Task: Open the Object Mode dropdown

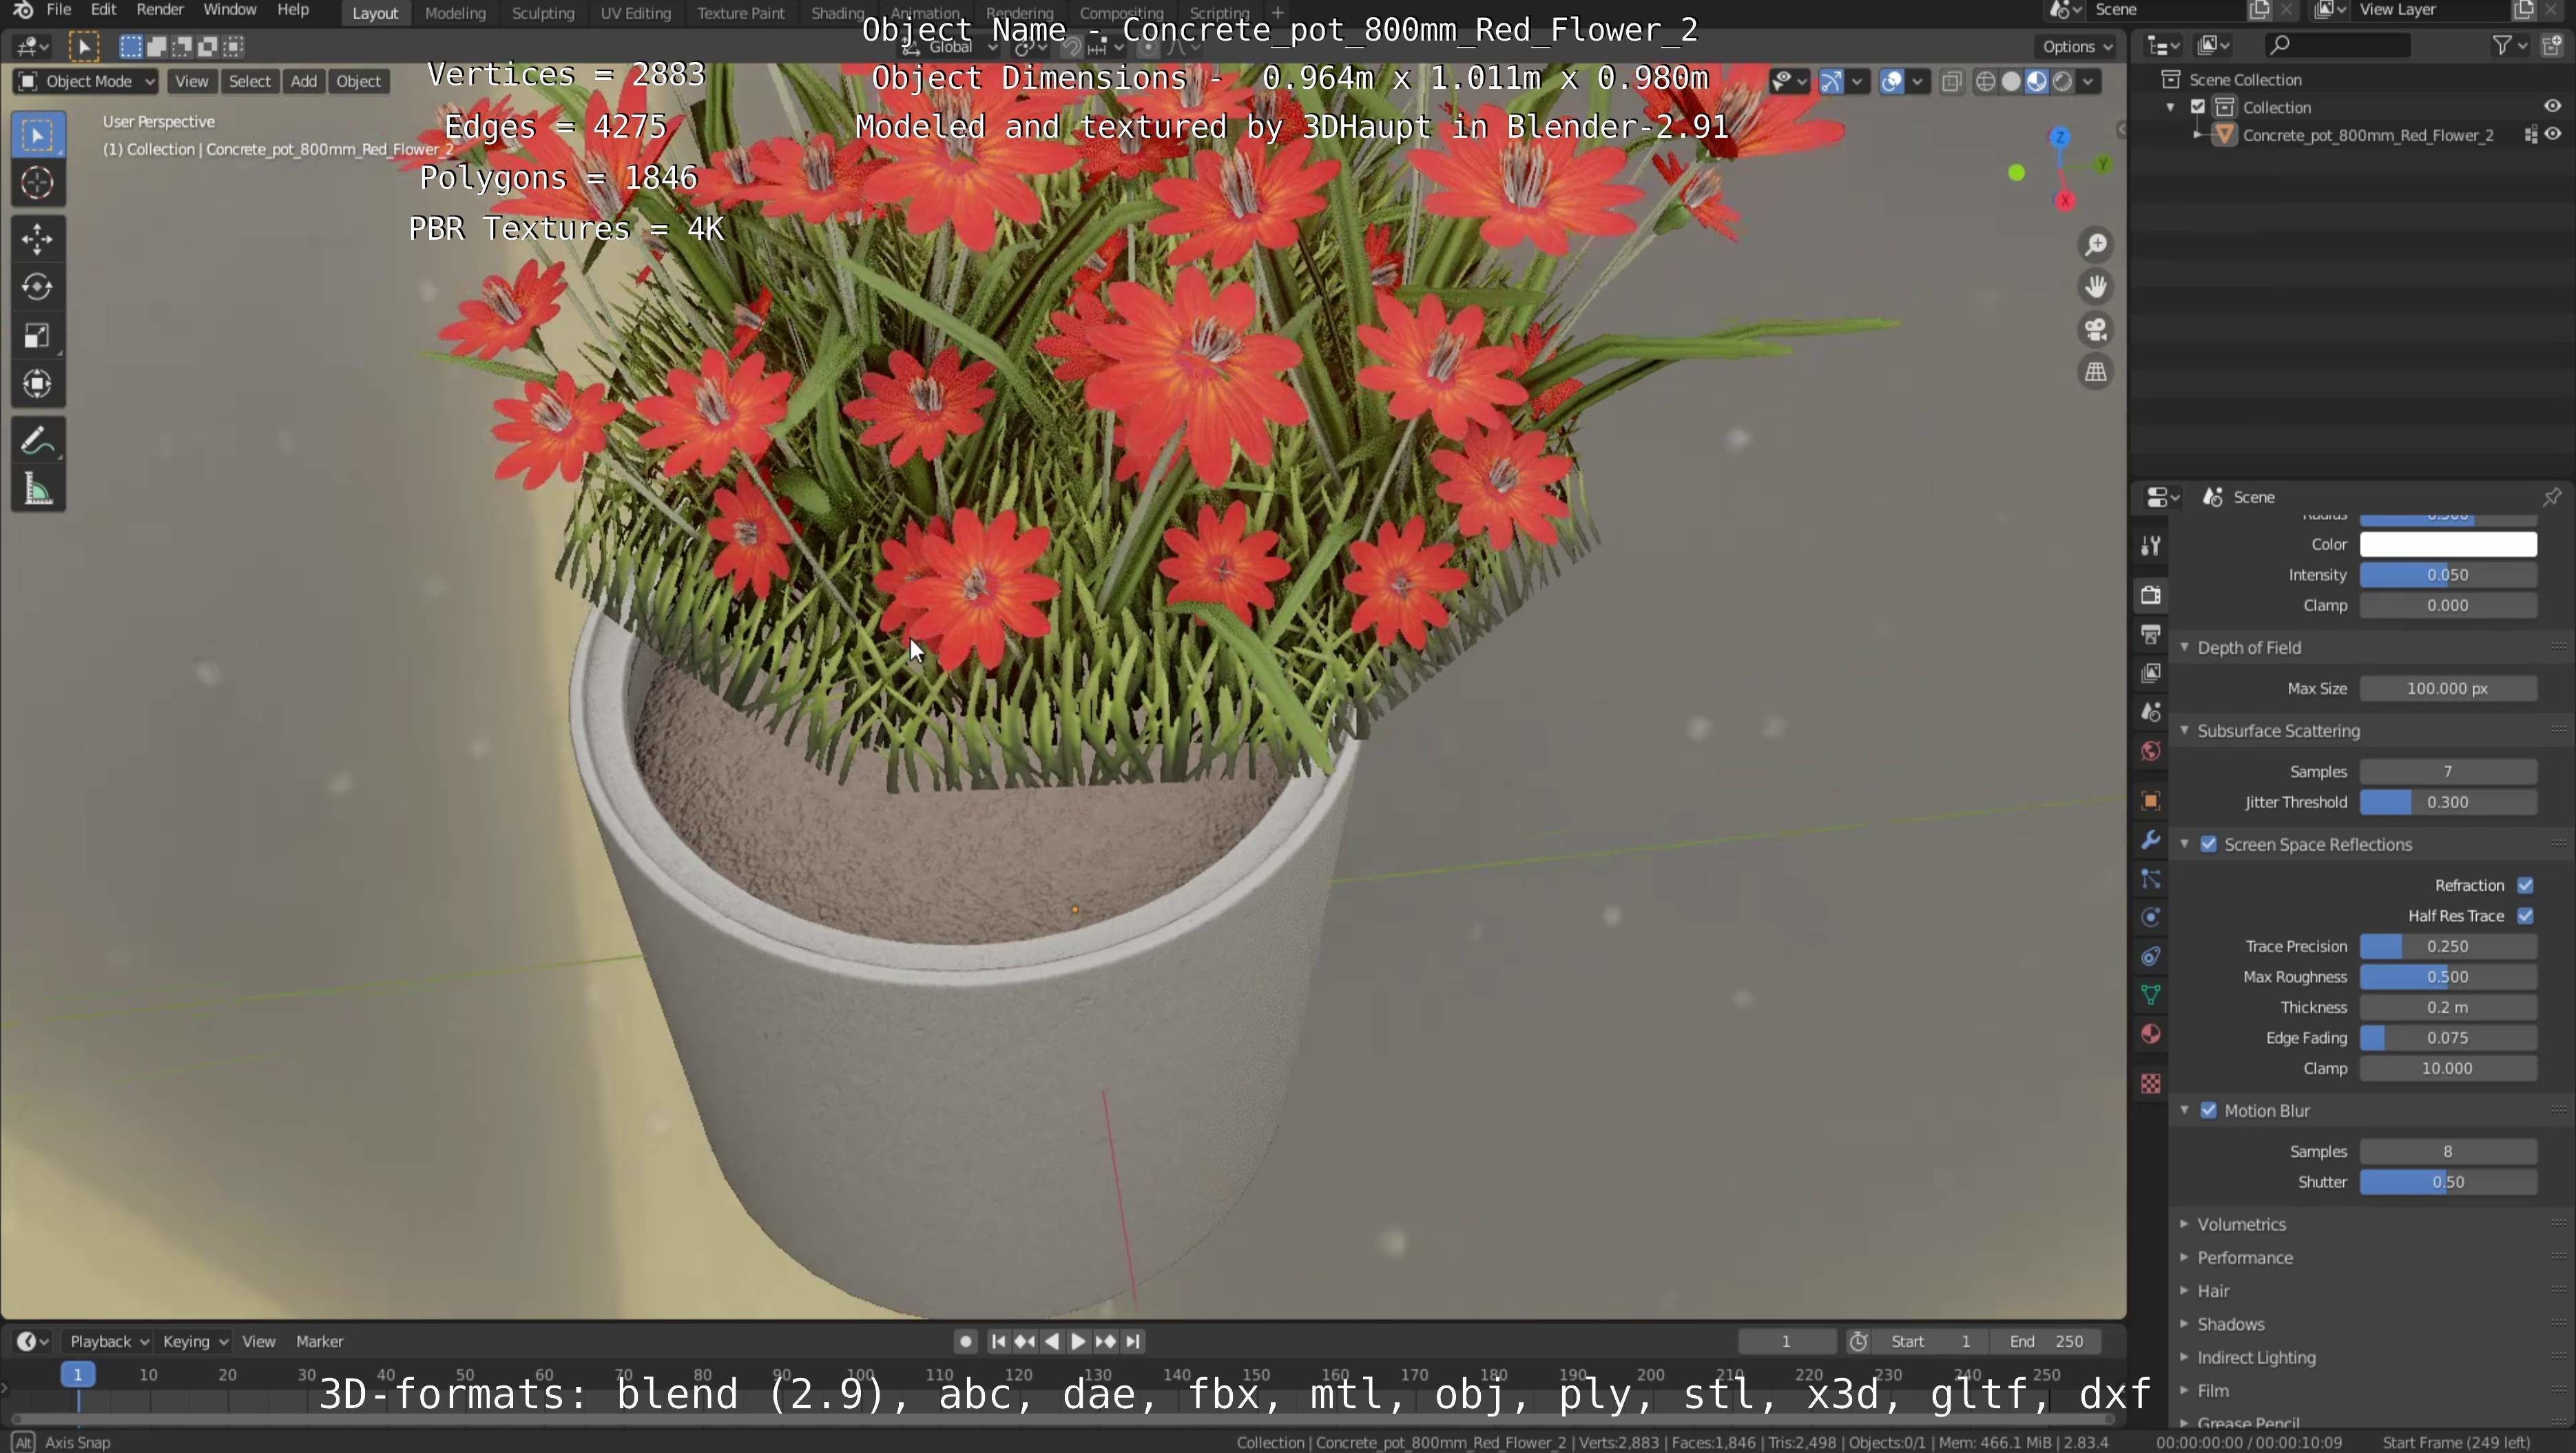Action: [86, 82]
